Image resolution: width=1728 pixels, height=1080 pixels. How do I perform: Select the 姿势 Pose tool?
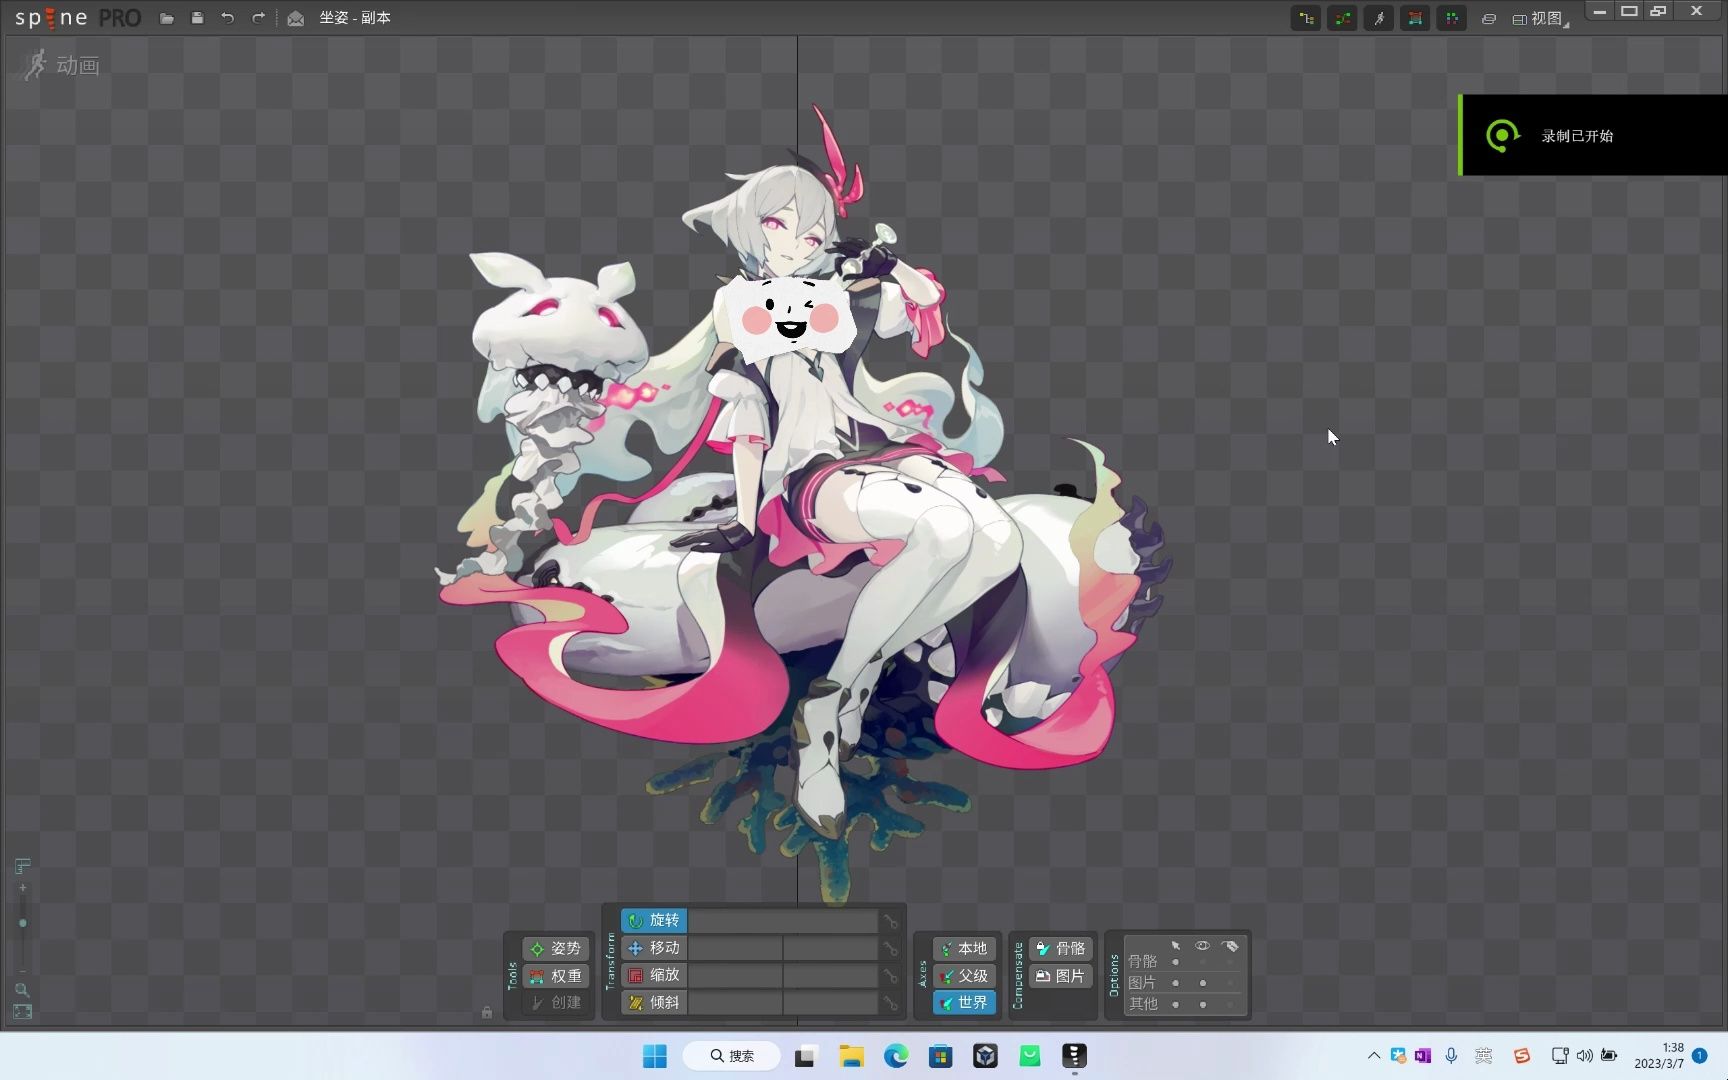tap(556, 948)
